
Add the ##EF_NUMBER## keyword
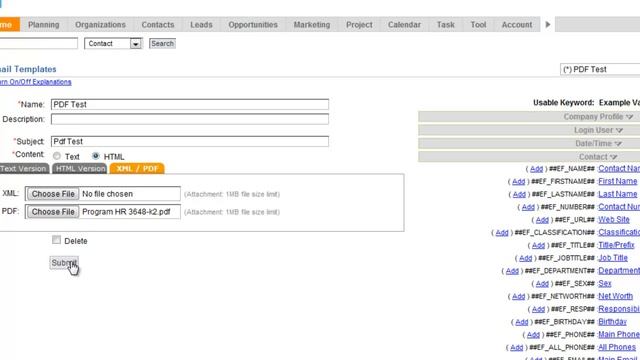tap(528, 207)
